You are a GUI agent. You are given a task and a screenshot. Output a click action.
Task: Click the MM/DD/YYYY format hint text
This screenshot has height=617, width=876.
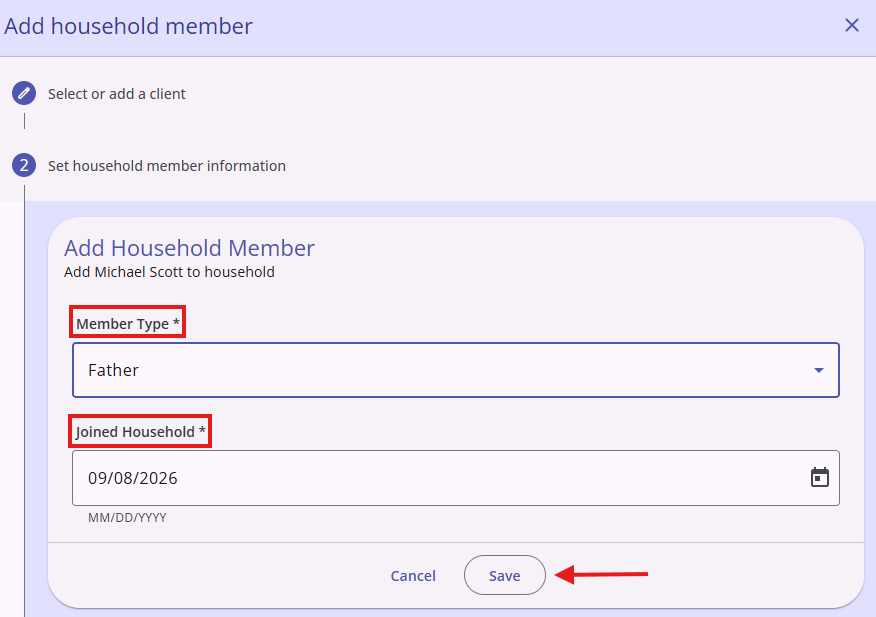coord(127,518)
